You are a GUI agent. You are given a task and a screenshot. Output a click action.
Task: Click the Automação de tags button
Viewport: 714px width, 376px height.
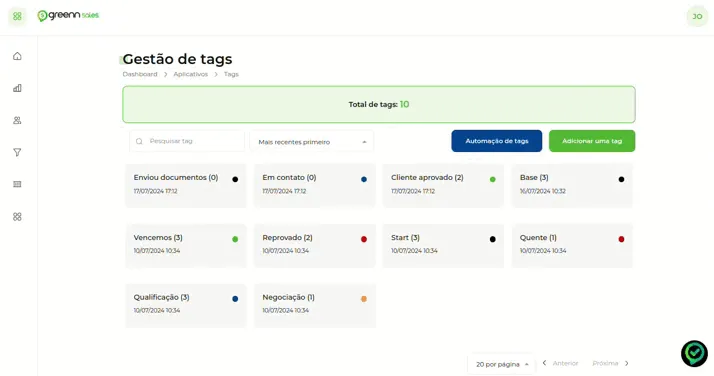497,141
